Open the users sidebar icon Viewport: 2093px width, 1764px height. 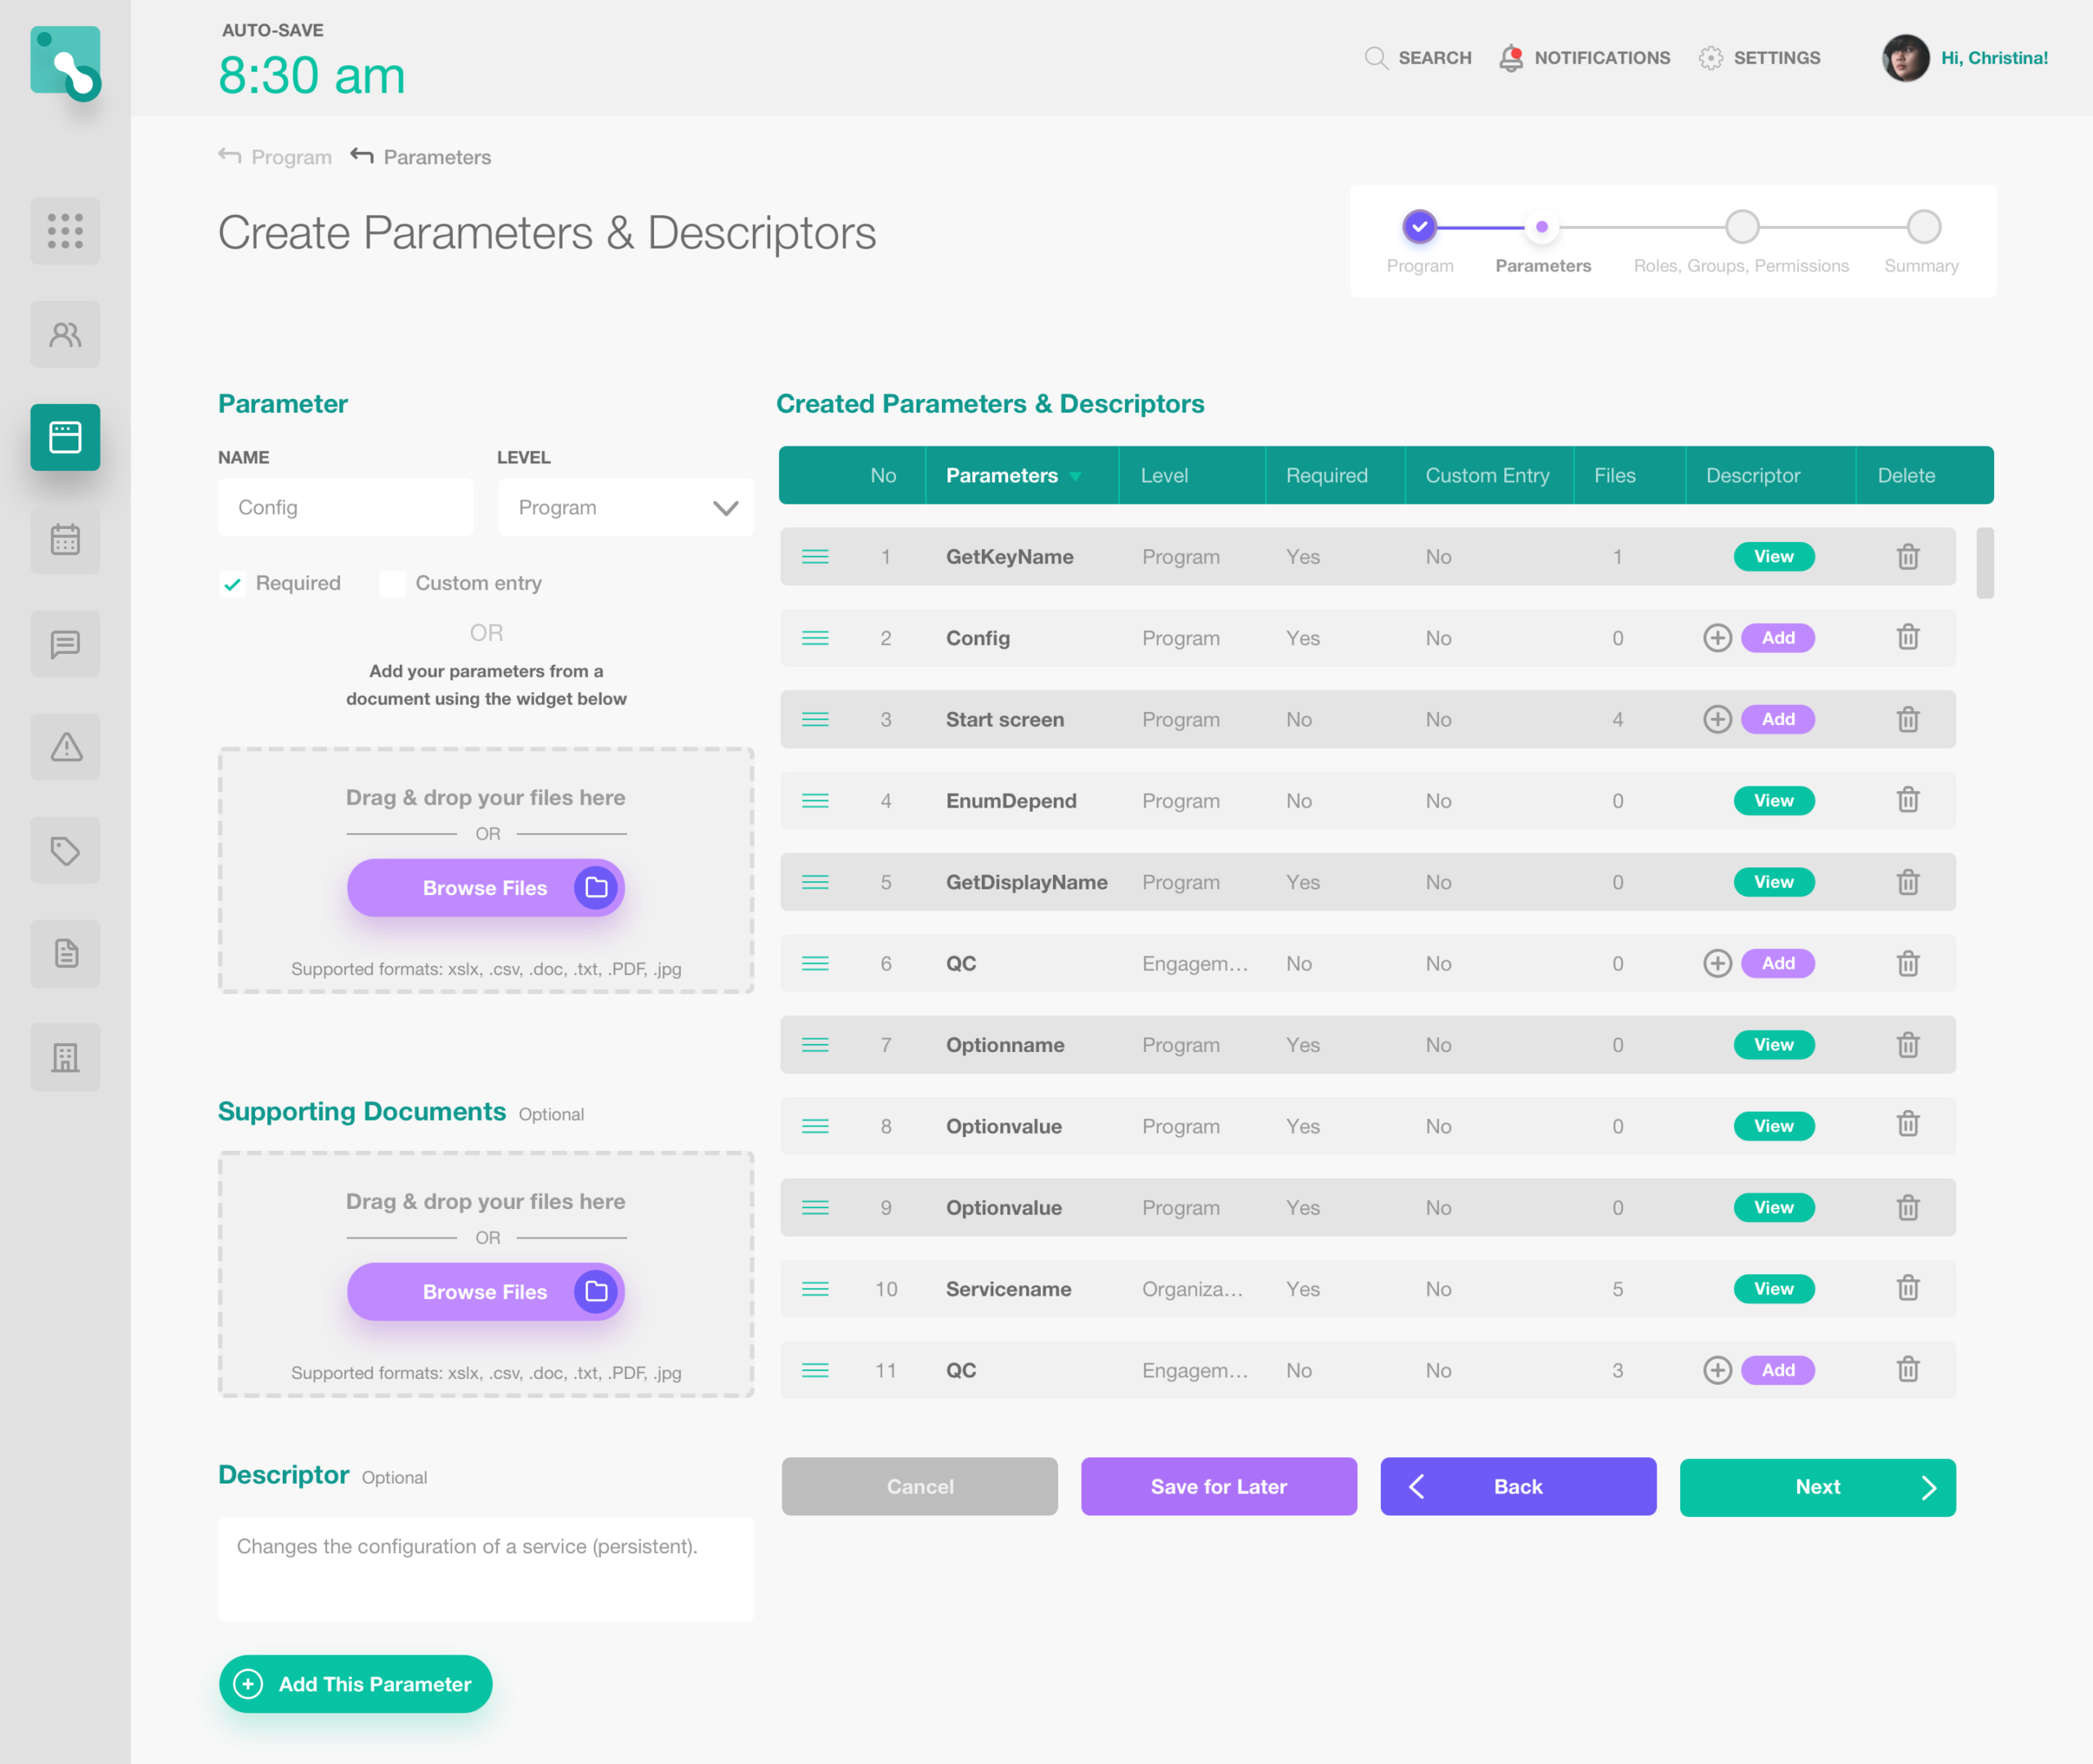point(65,334)
